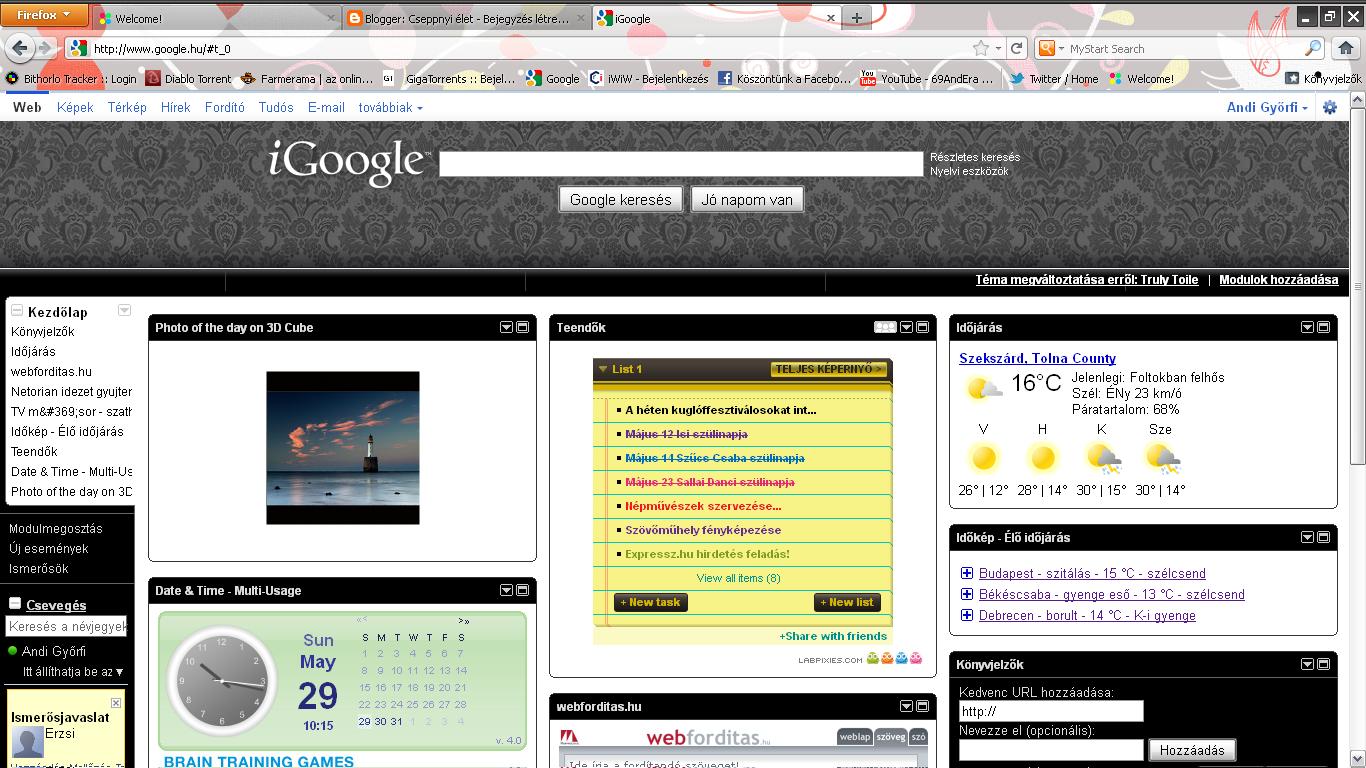Create a list with + New list

(x=848, y=602)
